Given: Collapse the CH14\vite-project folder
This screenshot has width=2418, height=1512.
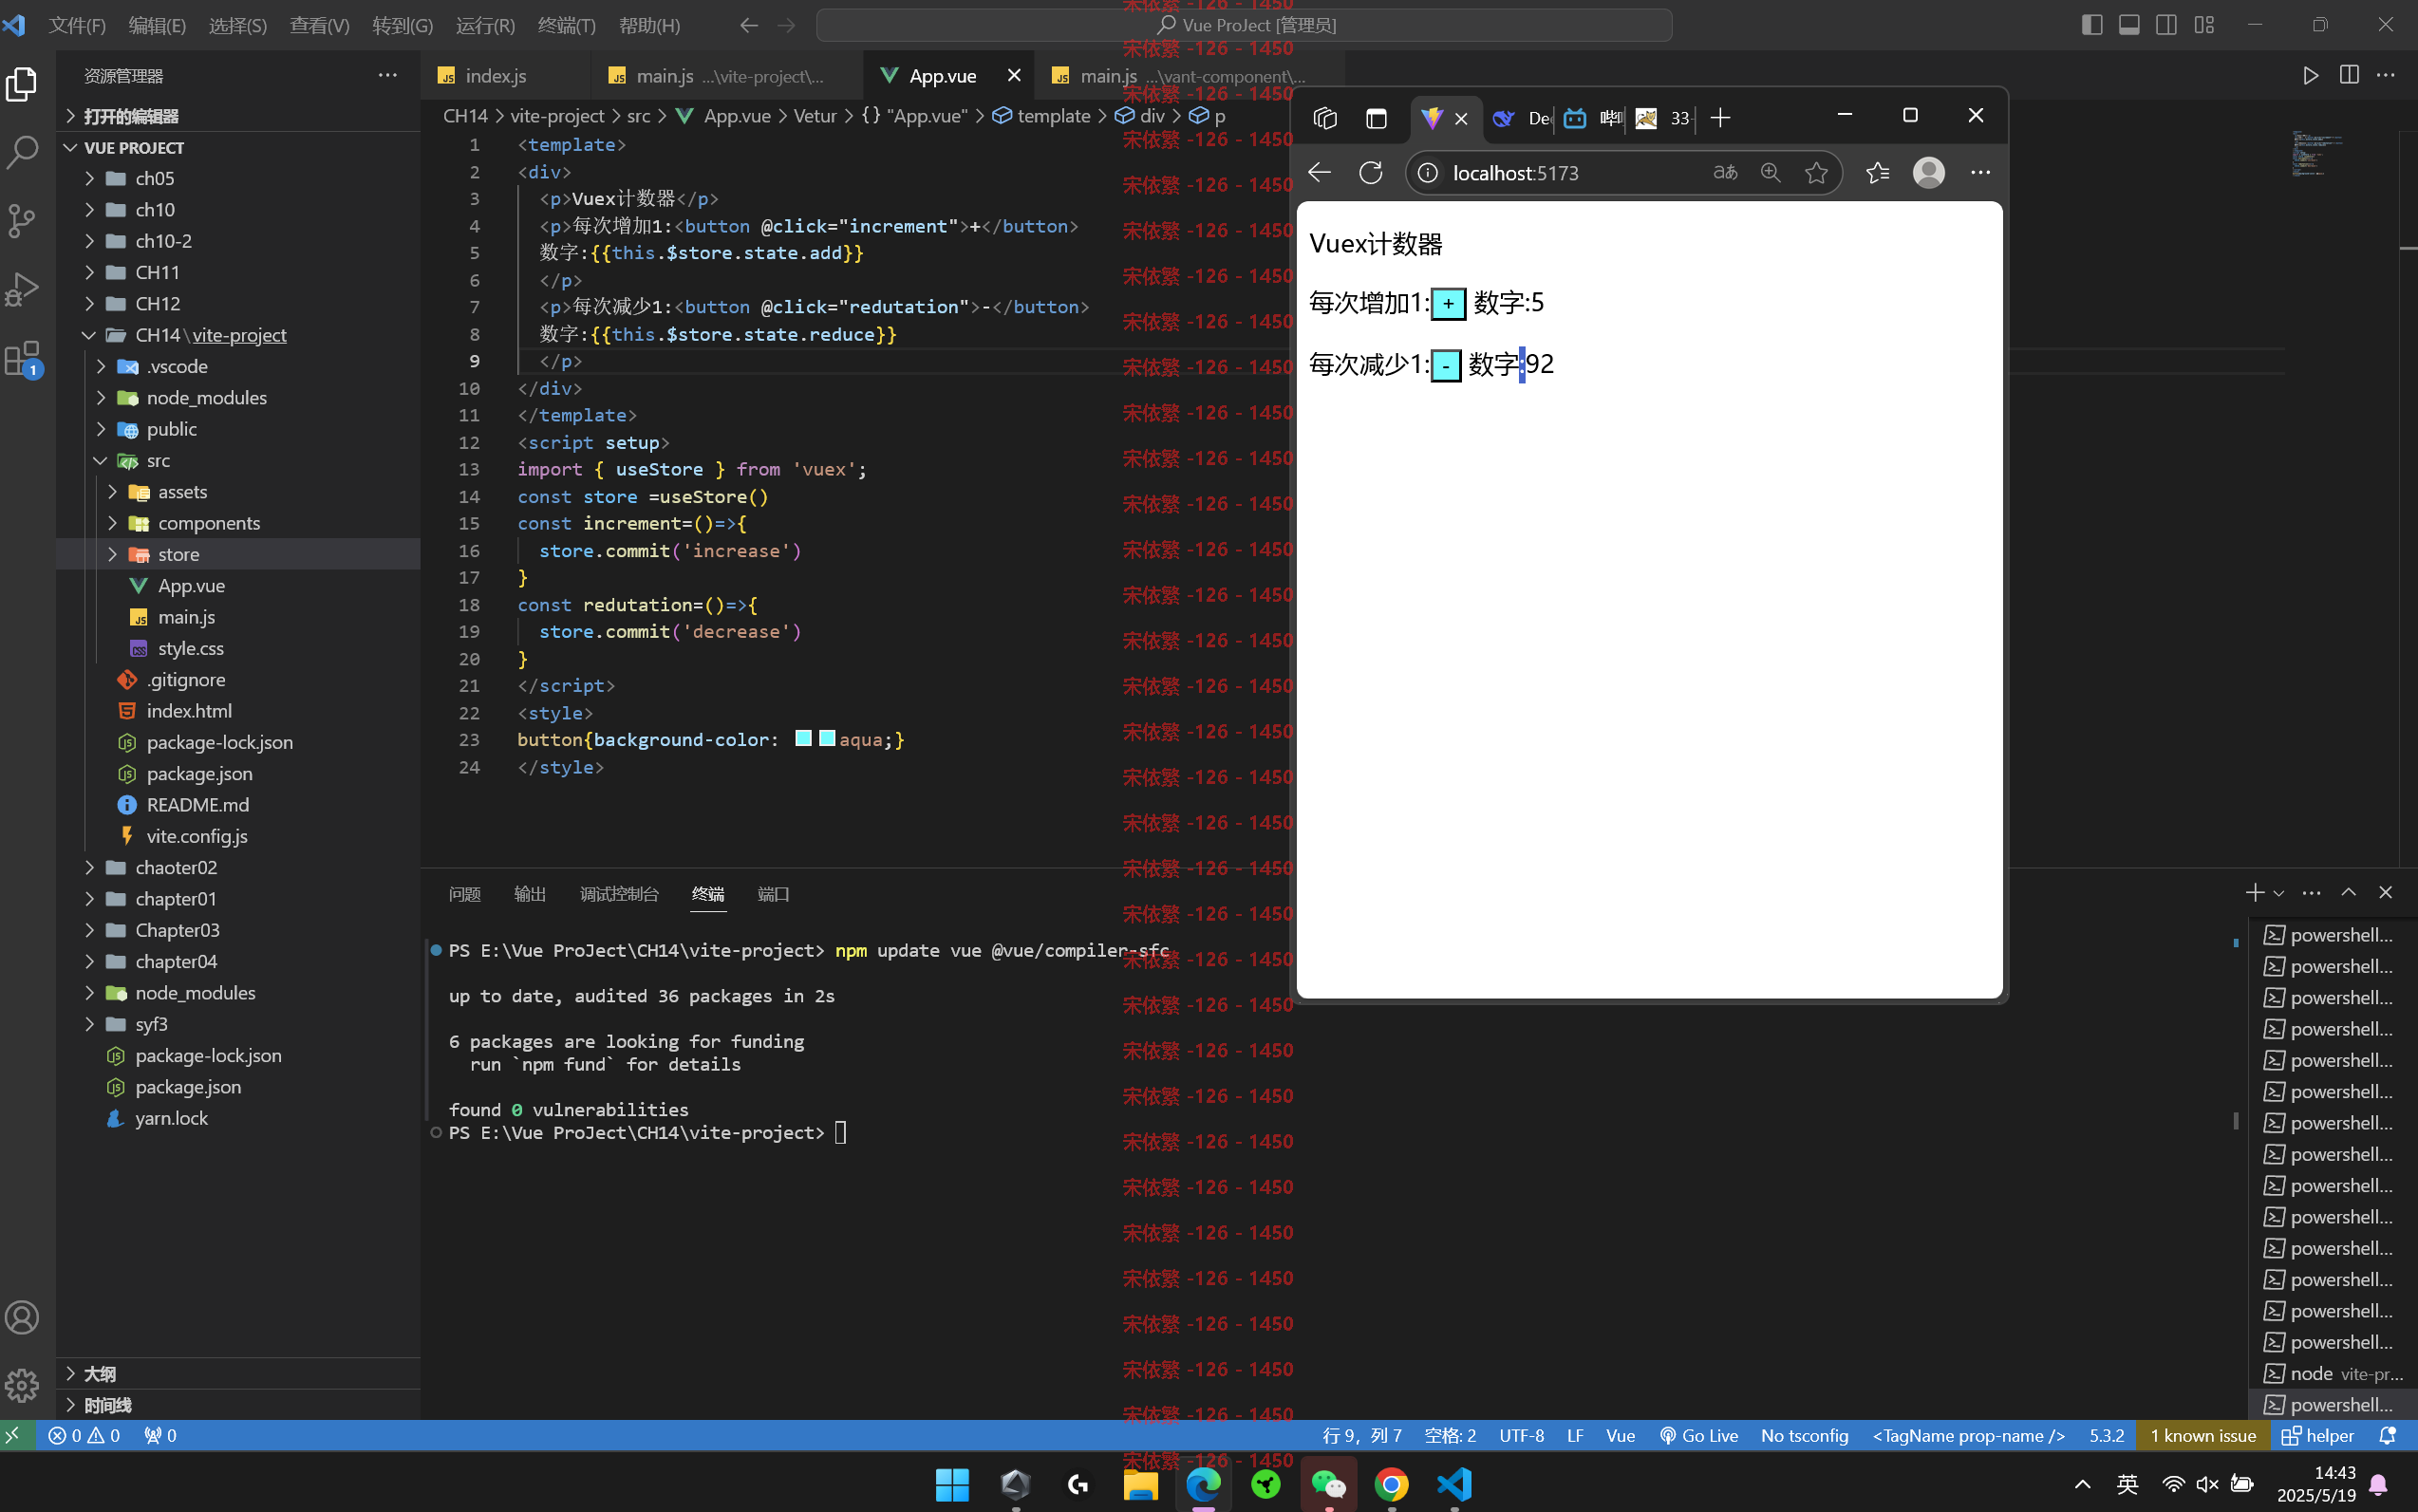Looking at the screenshot, I should pyautogui.click(x=238, y=335).
